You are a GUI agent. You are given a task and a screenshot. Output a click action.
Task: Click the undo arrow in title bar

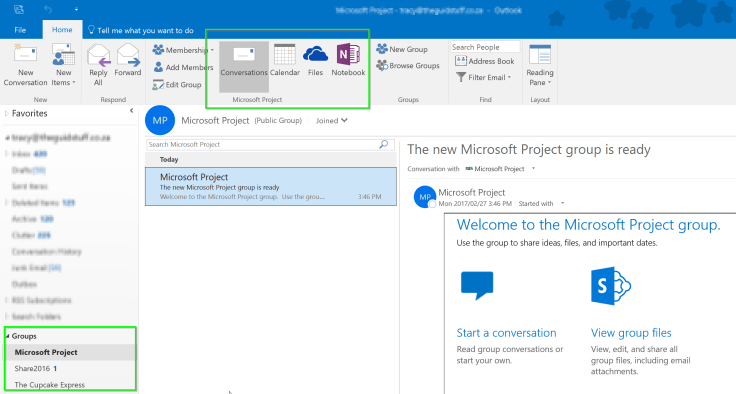coord(48,9)
